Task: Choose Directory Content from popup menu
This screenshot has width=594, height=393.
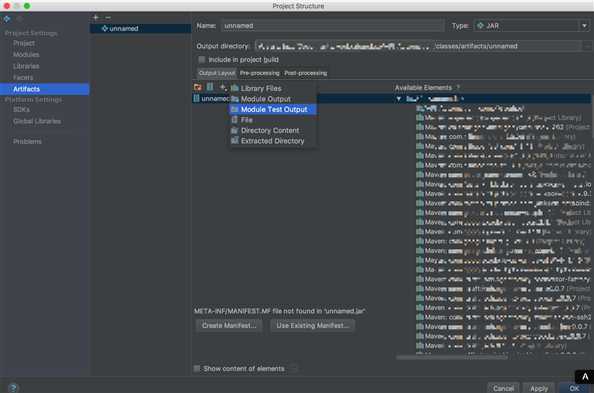Action: (x=273, y=130)
